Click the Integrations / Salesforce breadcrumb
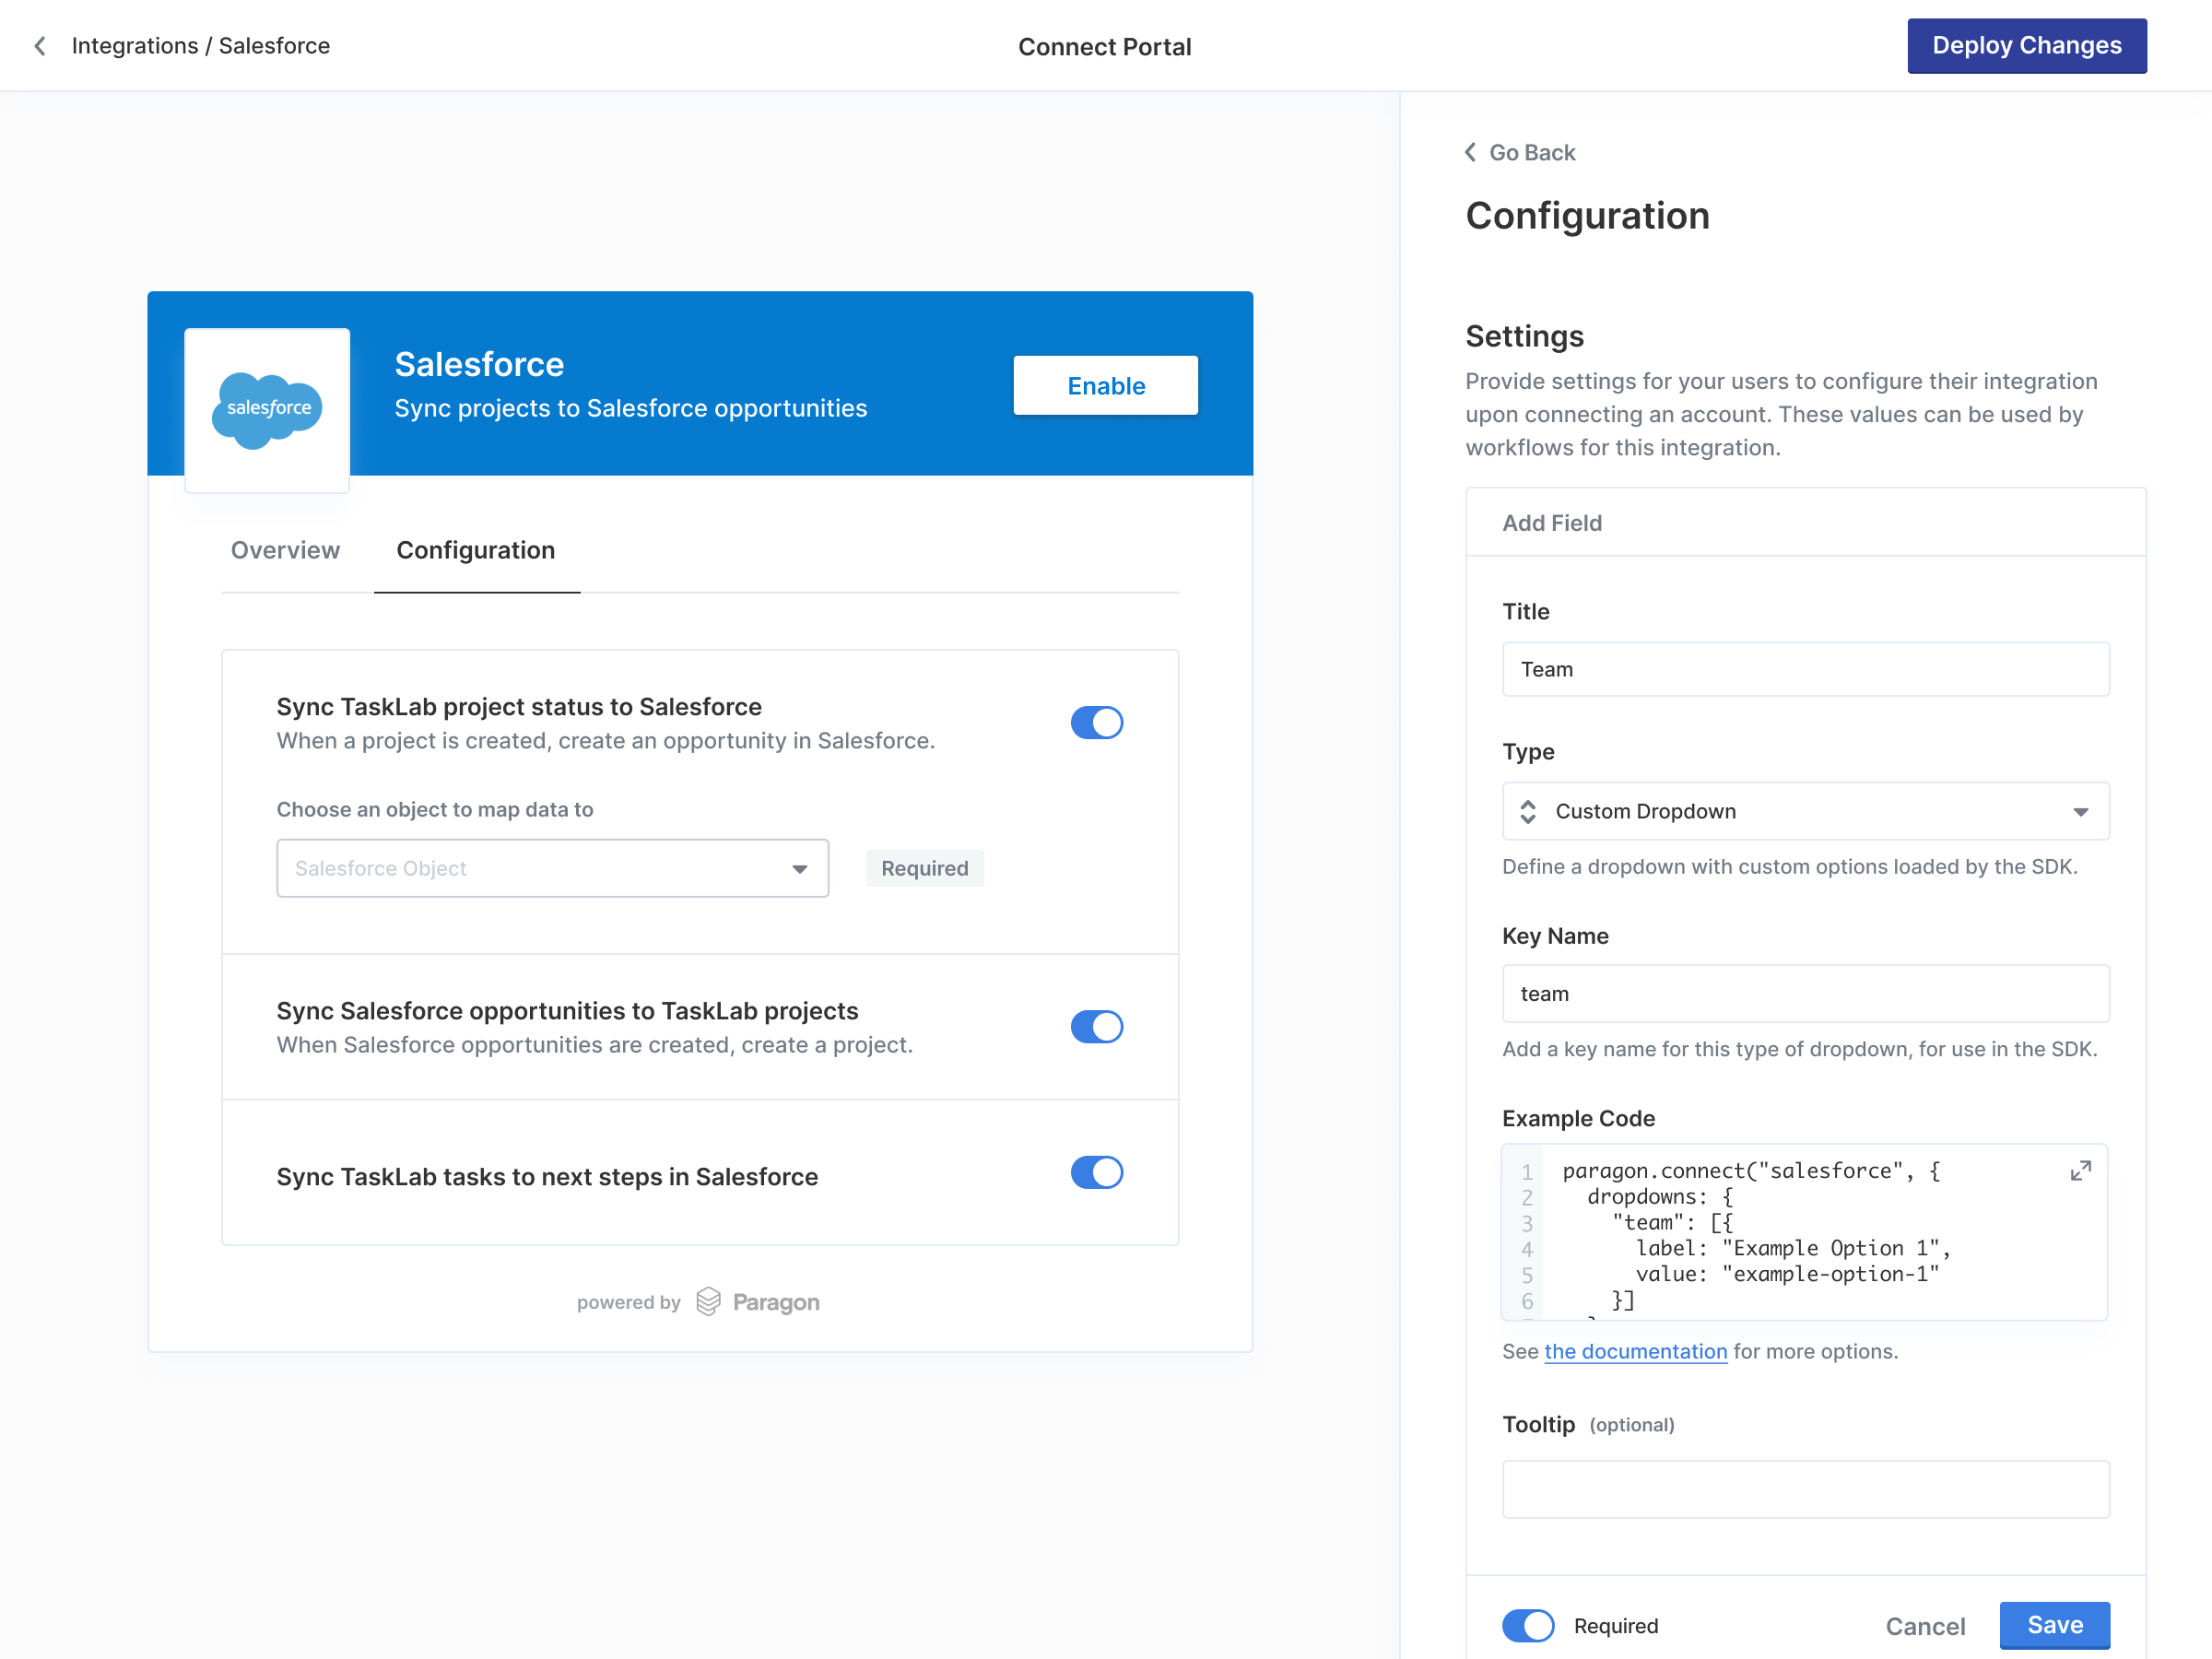Image resolution: width=2212 pixels, height=1659 pixels. [x=201, y=46]
